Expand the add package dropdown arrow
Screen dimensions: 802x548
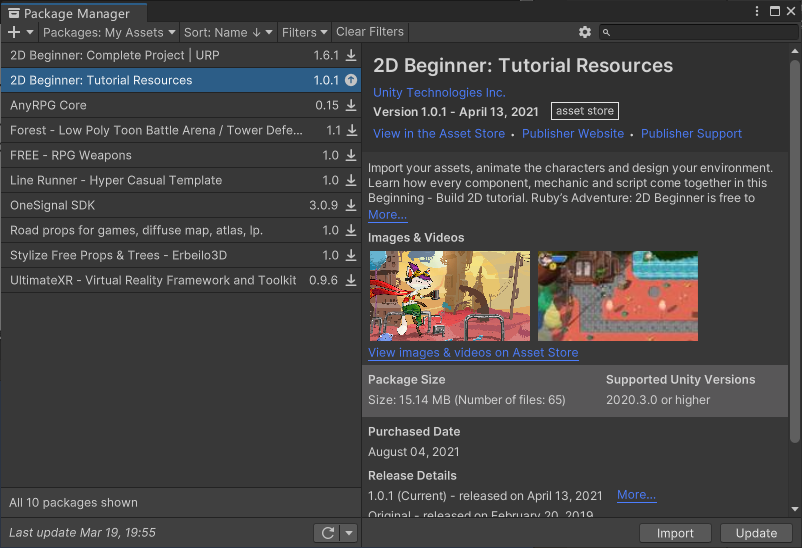30,32
